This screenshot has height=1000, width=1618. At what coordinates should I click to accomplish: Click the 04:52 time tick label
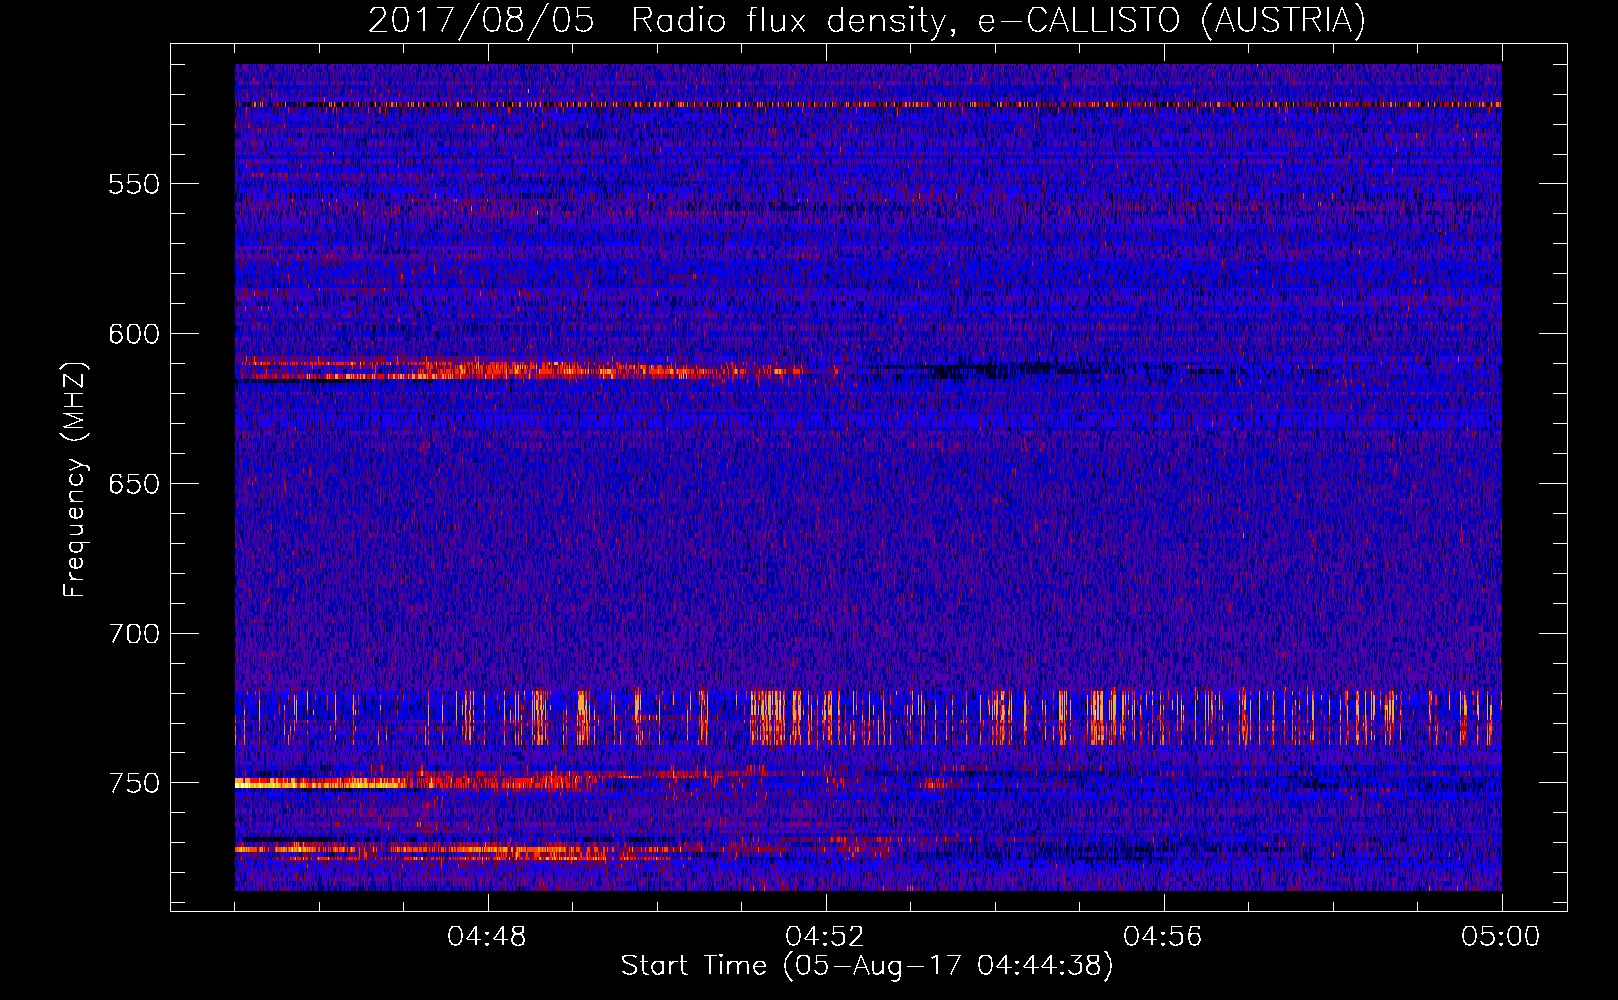click(825, 937)
